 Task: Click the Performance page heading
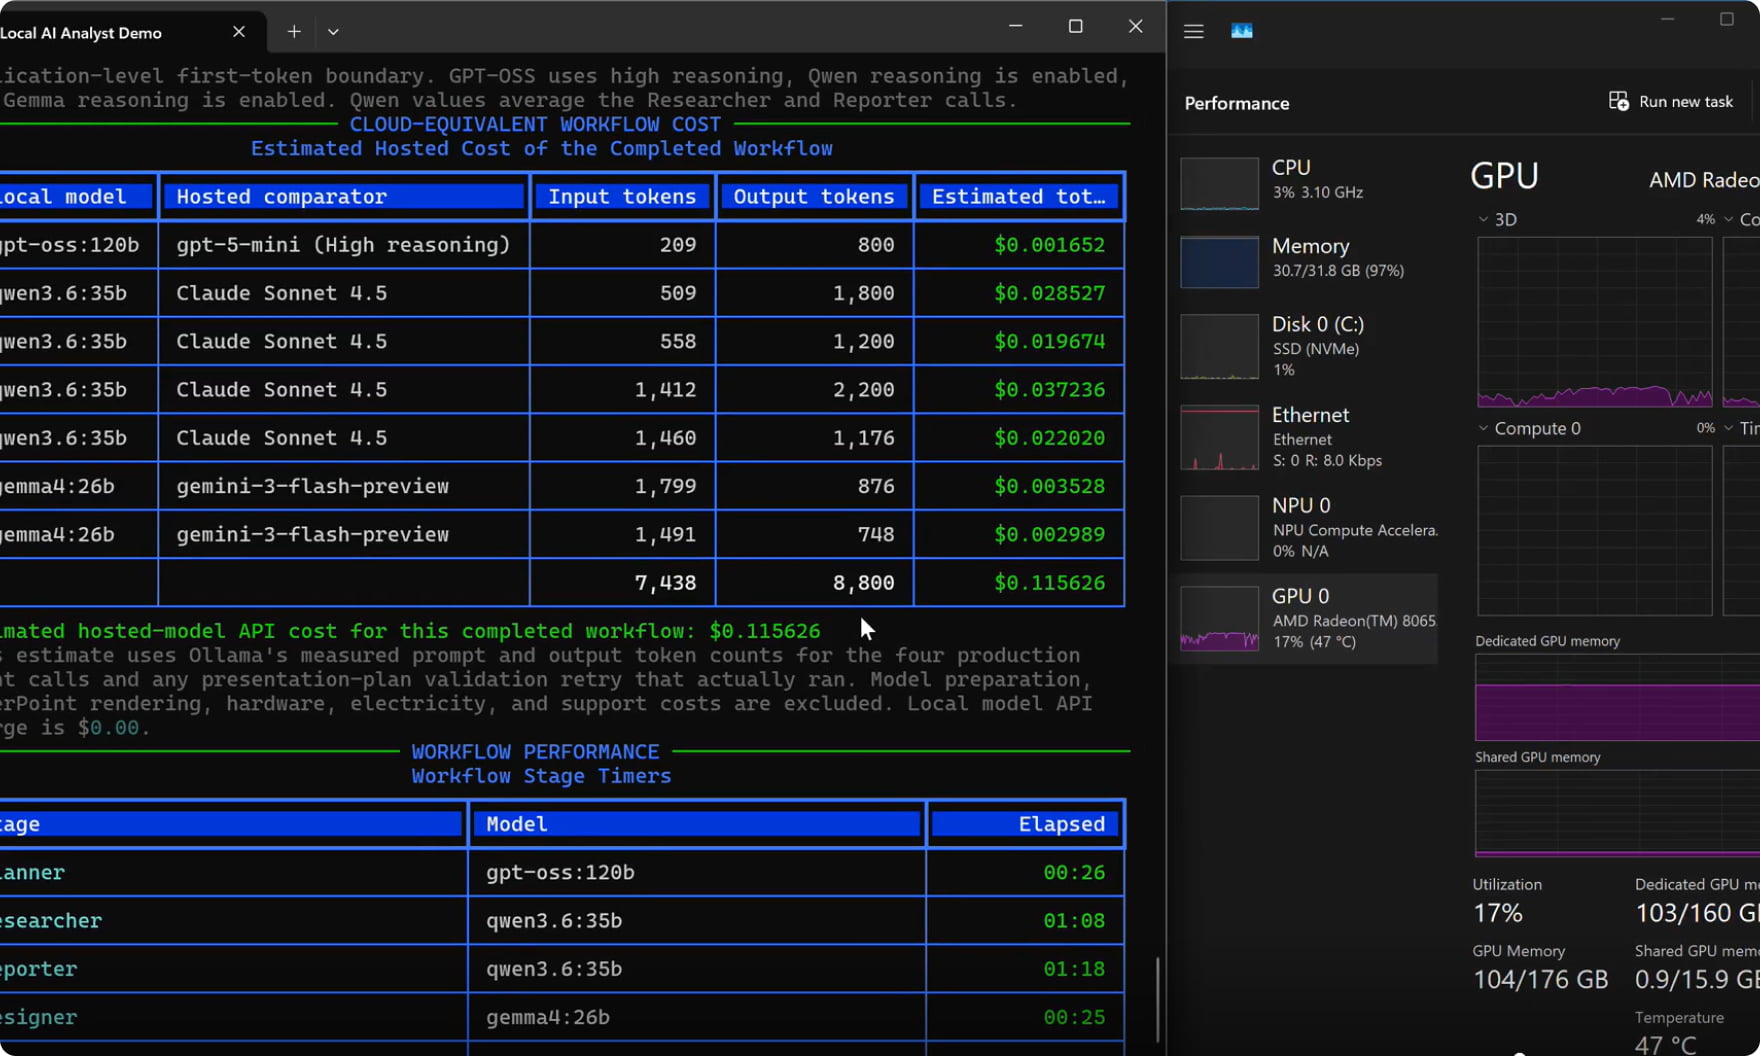(x=1236, y=103)
